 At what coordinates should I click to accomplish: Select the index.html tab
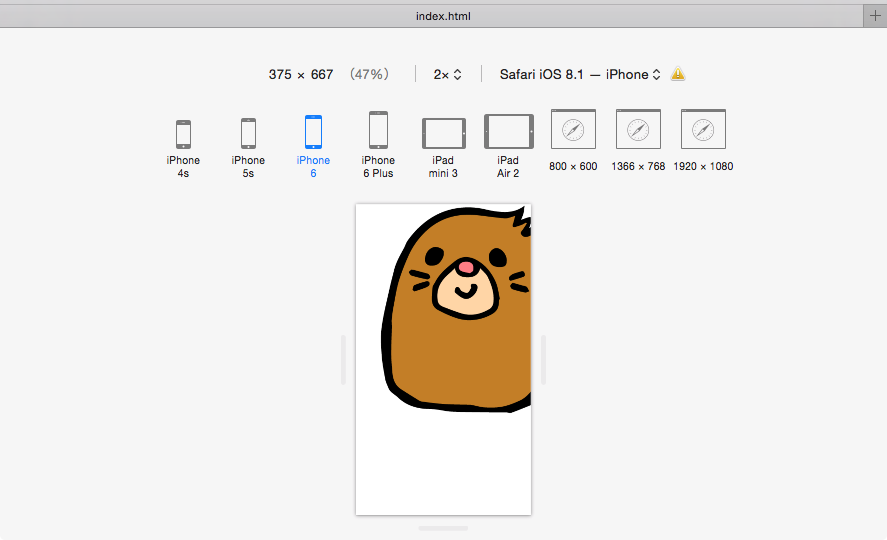[432, 16]
